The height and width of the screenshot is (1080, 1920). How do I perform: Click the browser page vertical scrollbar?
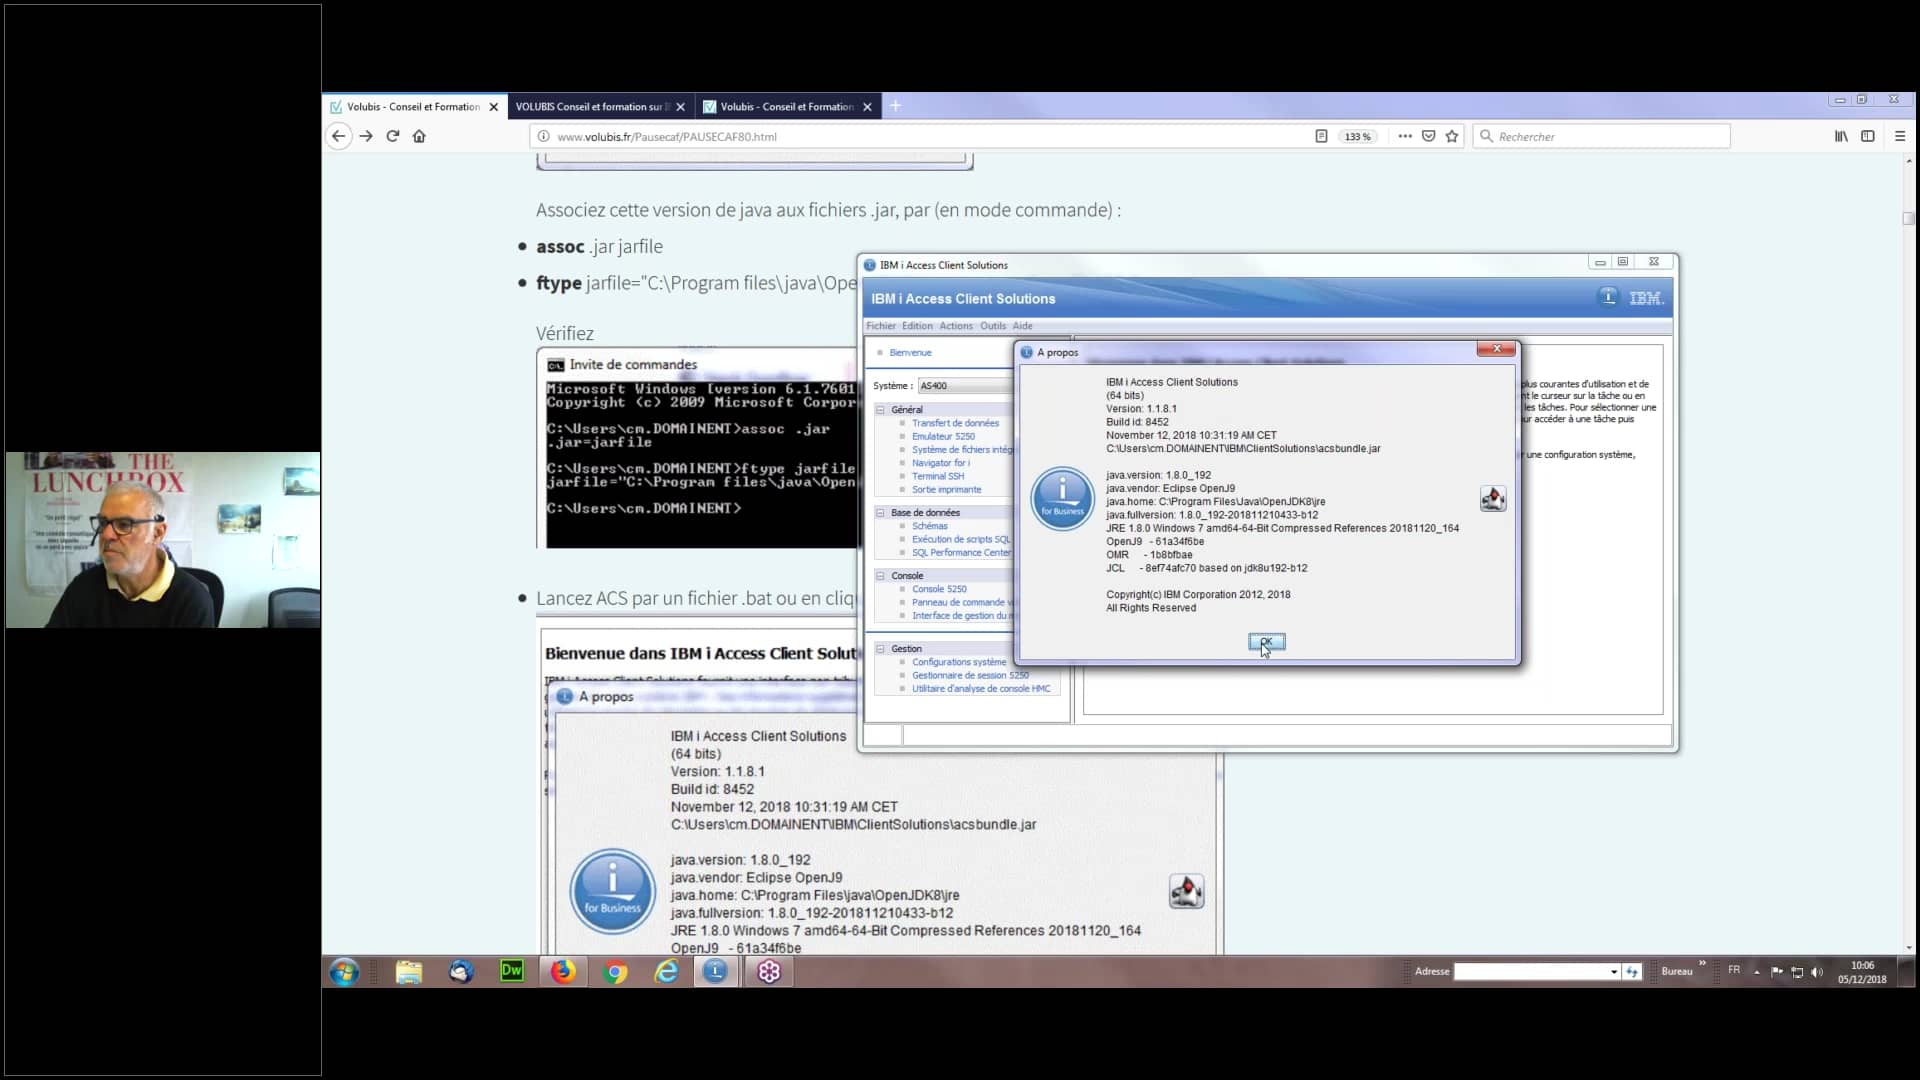coord(1908,553)
